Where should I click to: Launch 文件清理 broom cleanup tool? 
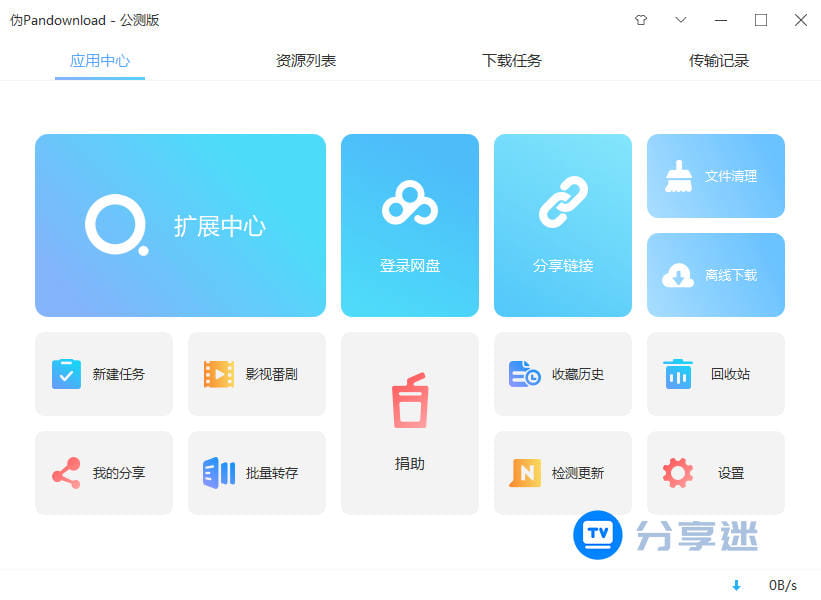coord(715,176)
